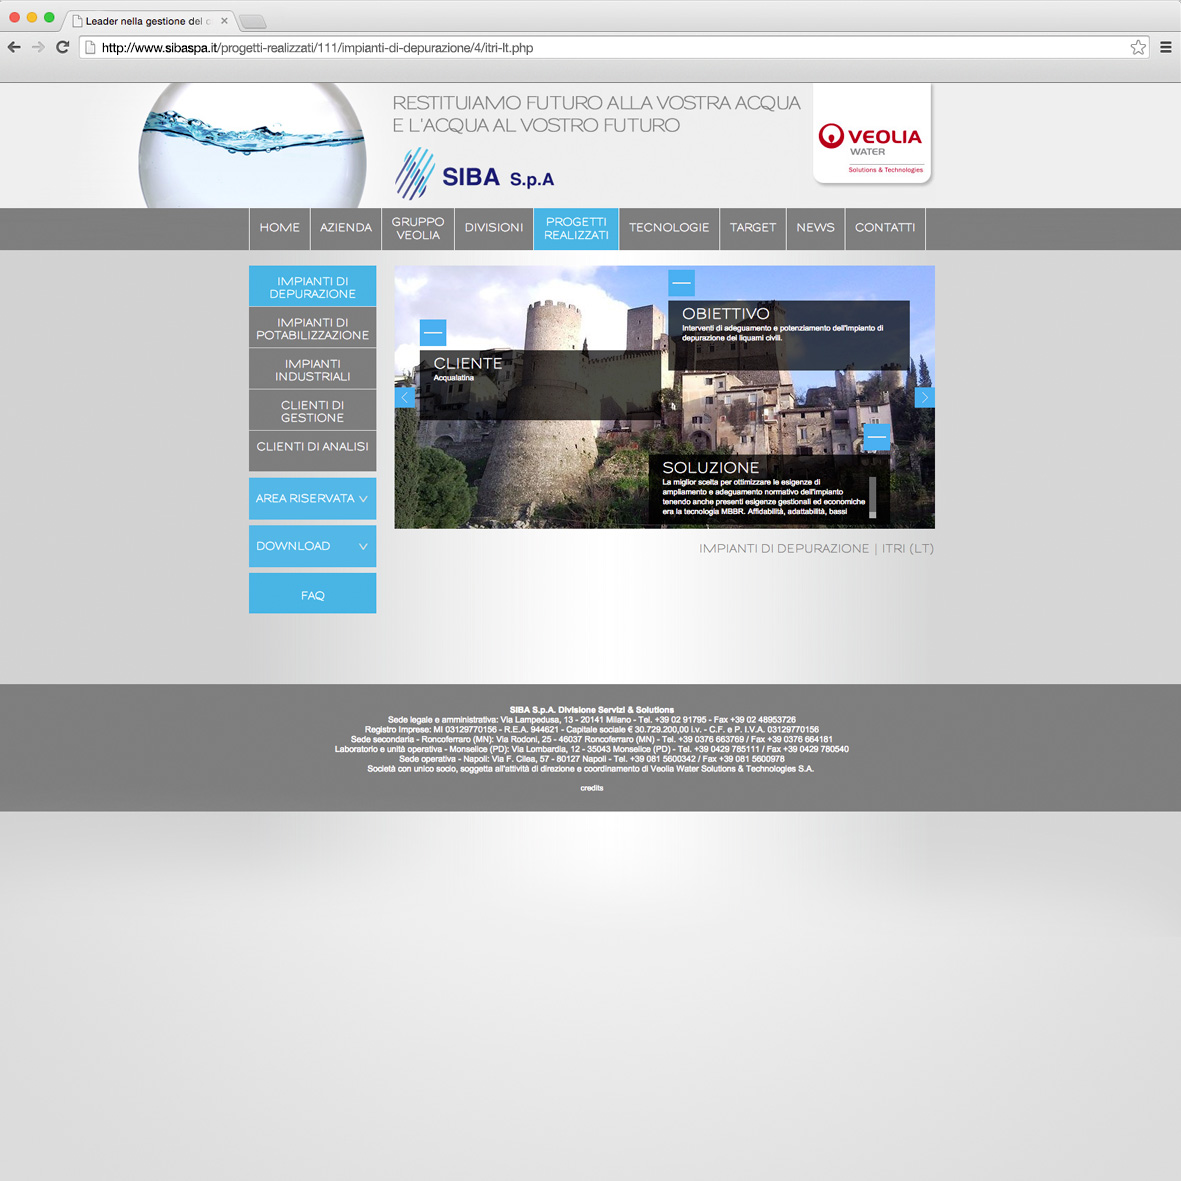
Task: Collapse the CLIENTE box with minus icon
Action: point(433,332)
